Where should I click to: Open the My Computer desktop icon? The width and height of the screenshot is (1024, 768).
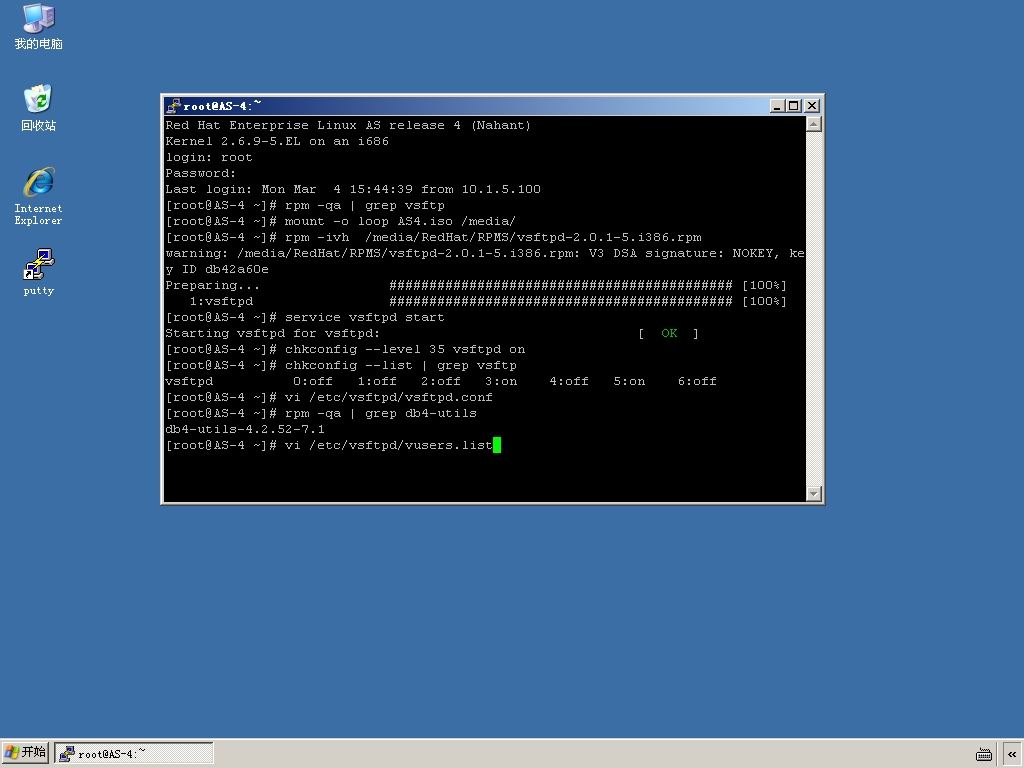pos(38,27)
